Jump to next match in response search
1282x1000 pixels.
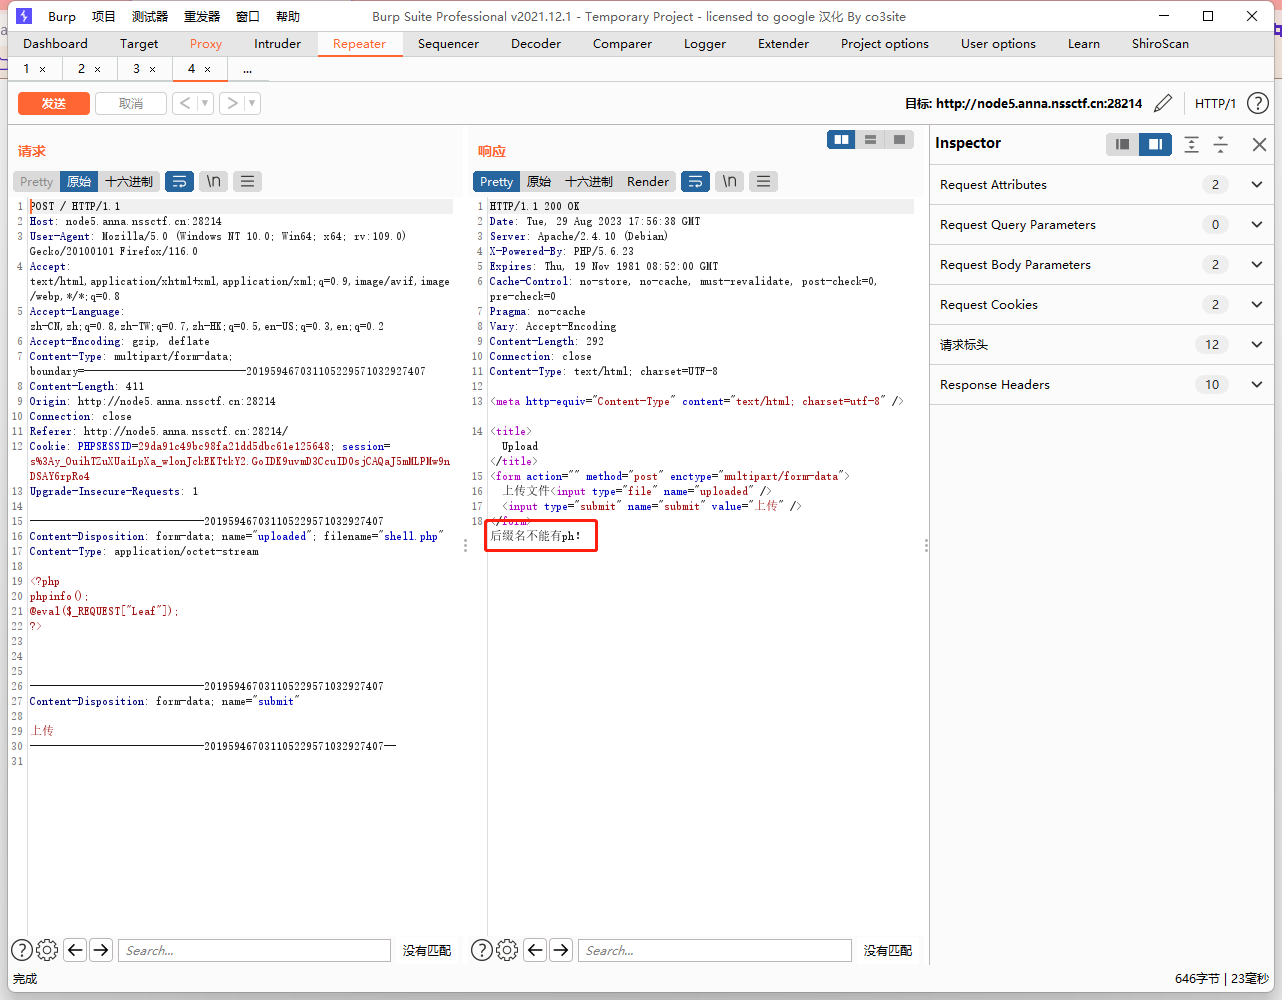click(561, 950)
